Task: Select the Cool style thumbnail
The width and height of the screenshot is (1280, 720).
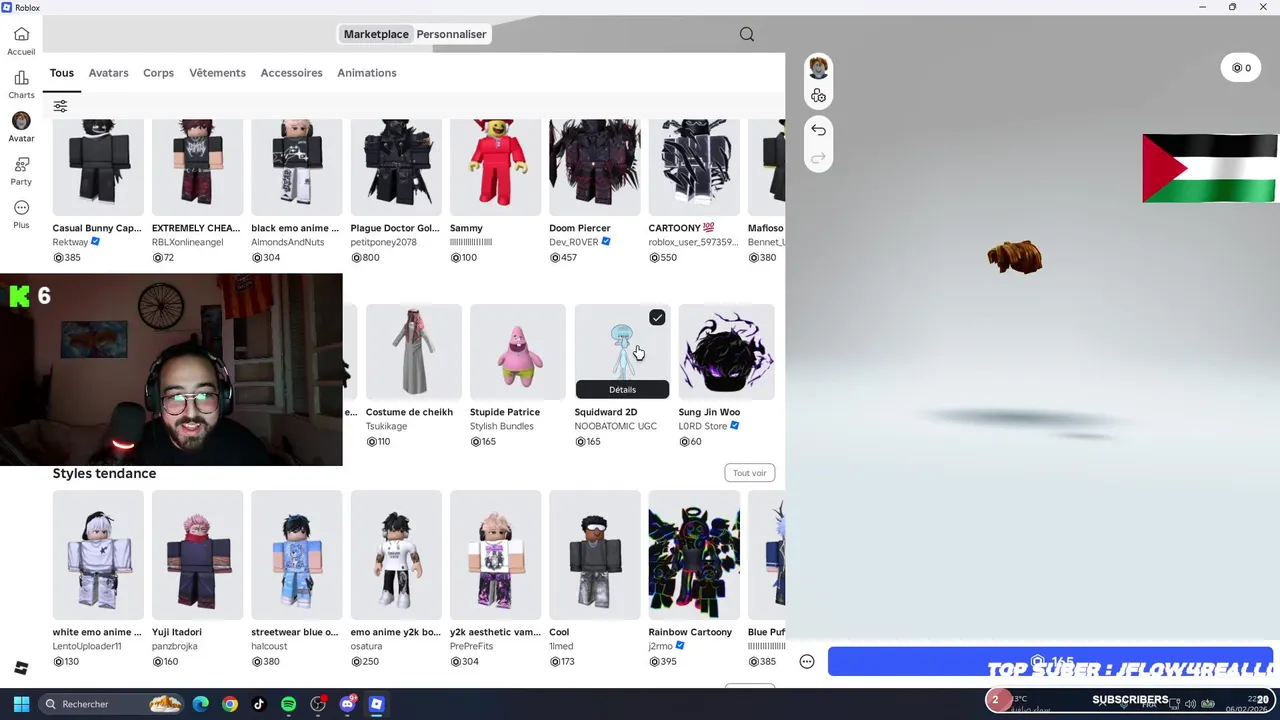Action: click(x=594, y=555)
